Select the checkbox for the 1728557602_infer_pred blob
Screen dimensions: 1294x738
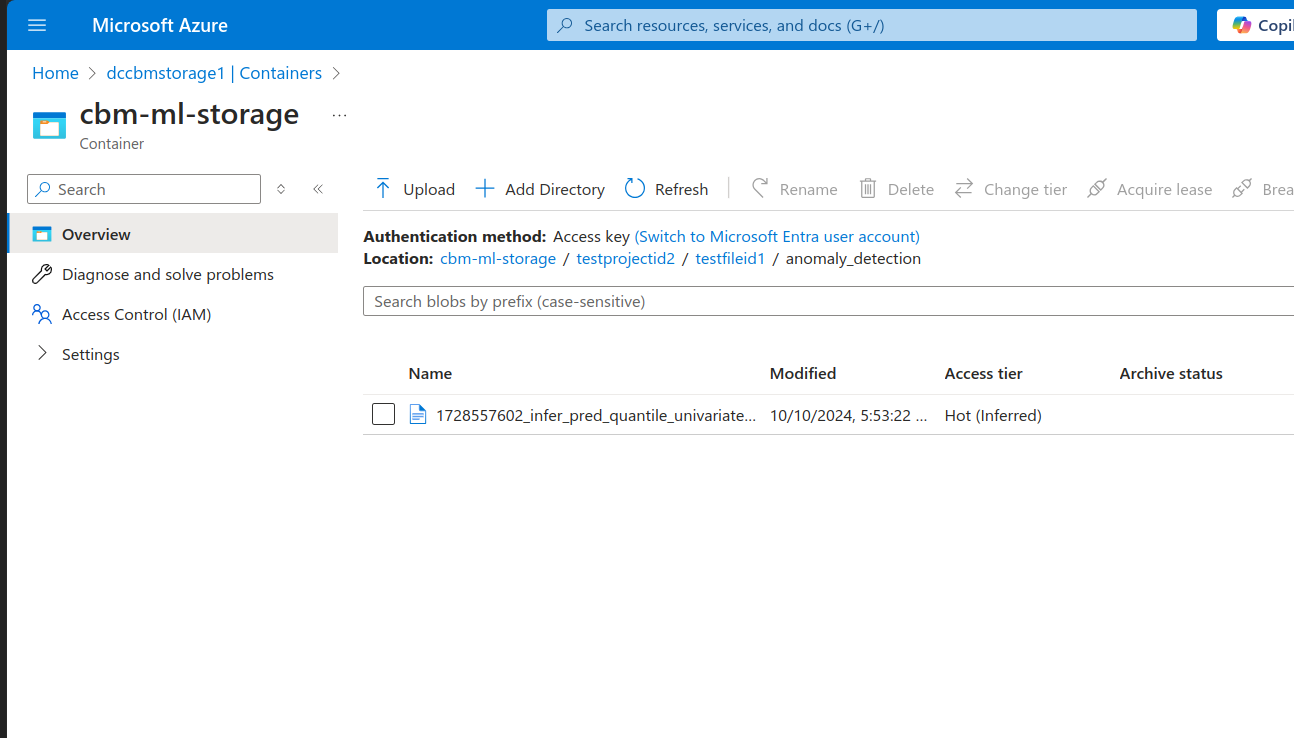coord(383,415)
